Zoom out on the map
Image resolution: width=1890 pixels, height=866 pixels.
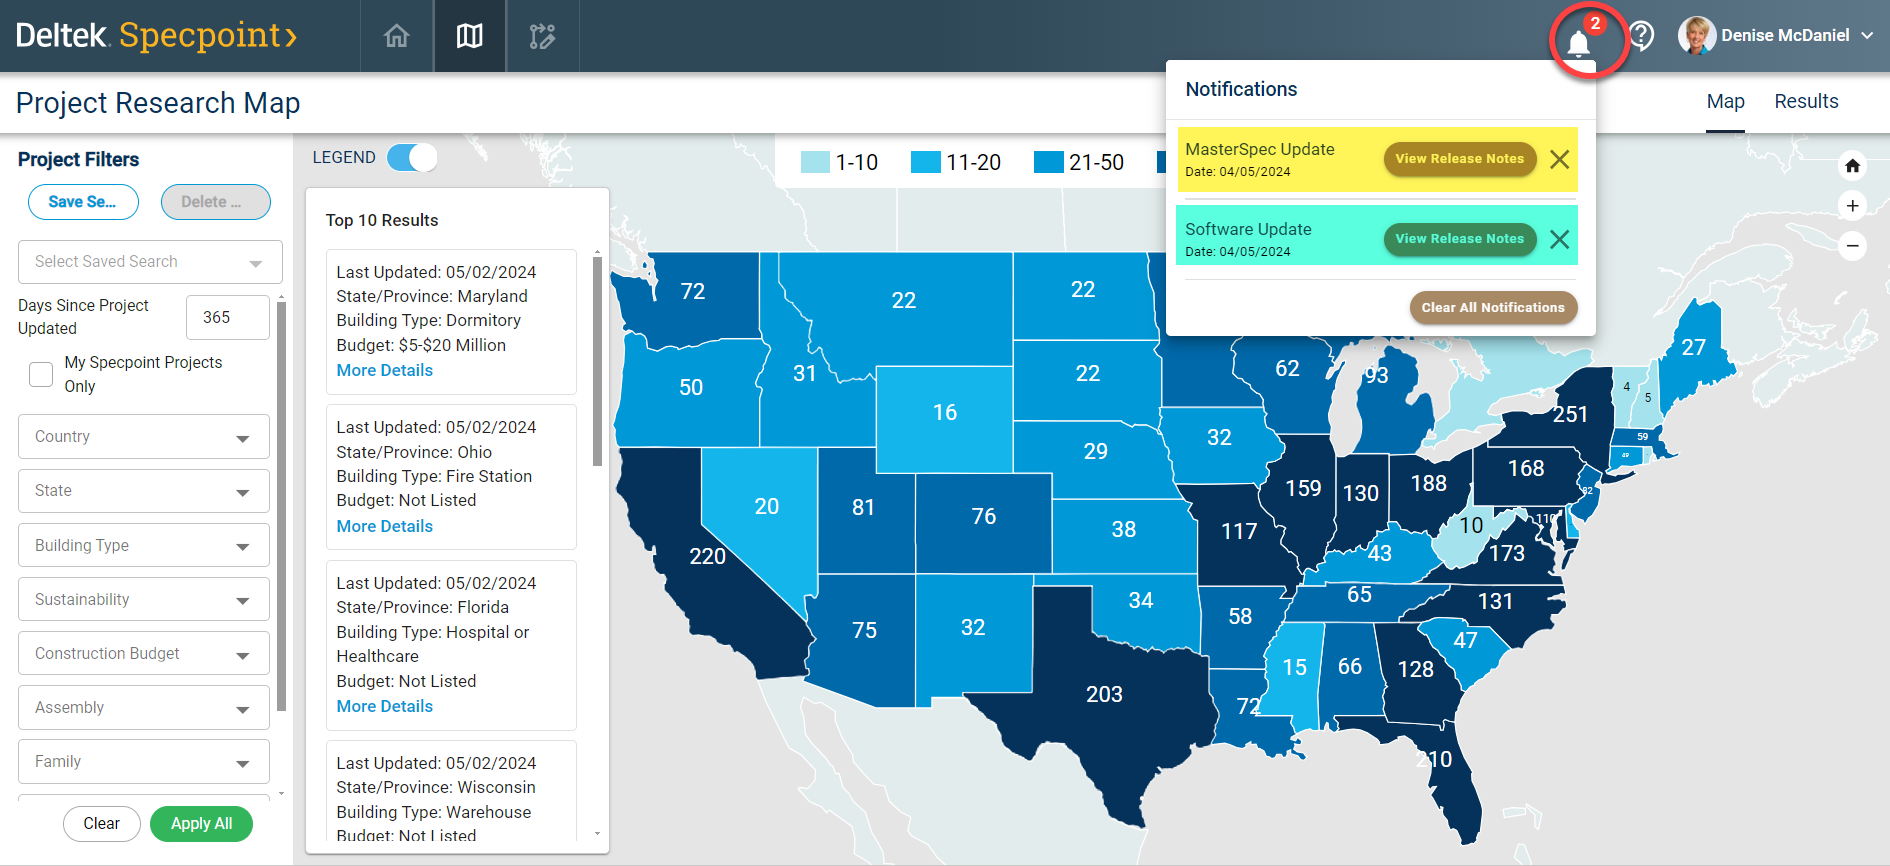point(1852,246)
